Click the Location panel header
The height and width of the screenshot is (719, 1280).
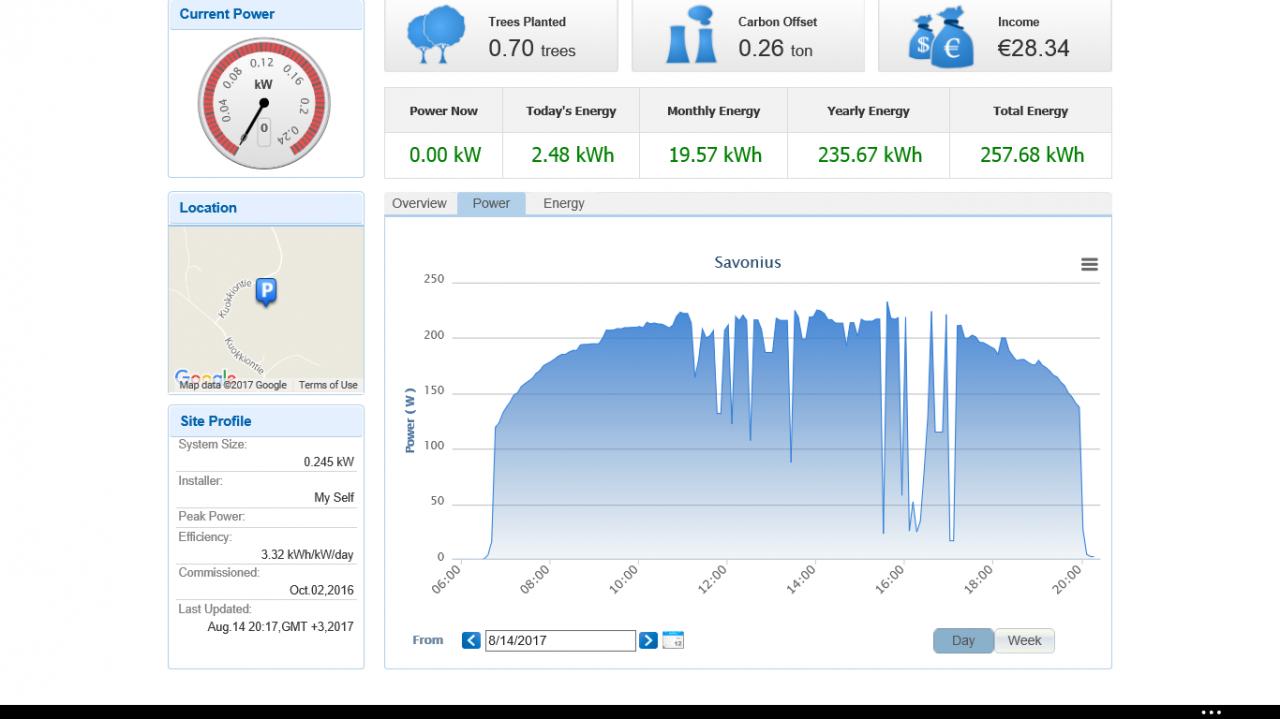(x=266, y=208)
